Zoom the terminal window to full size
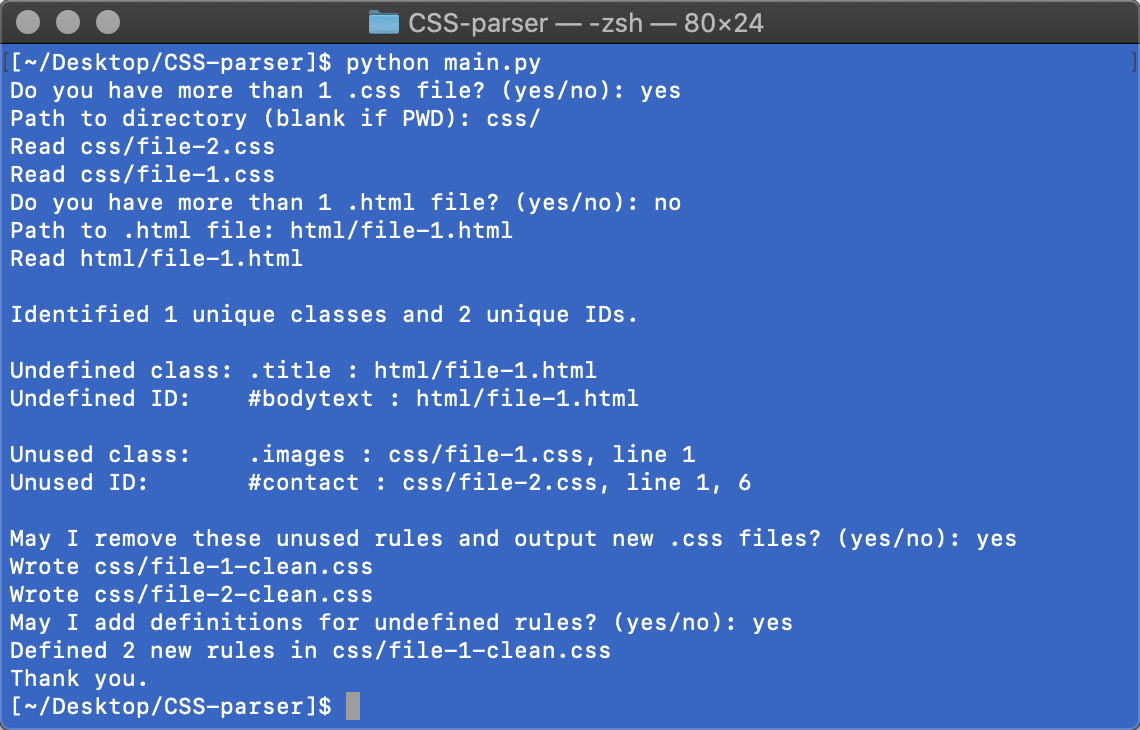This screenshot has height=730, width=1140. coord(106,22)
